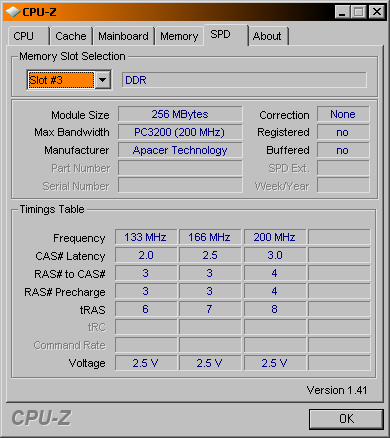Open the CPU tab
The height and width of the screenshot is (438, 390).
pyautogui.click(x=28, y=36)
